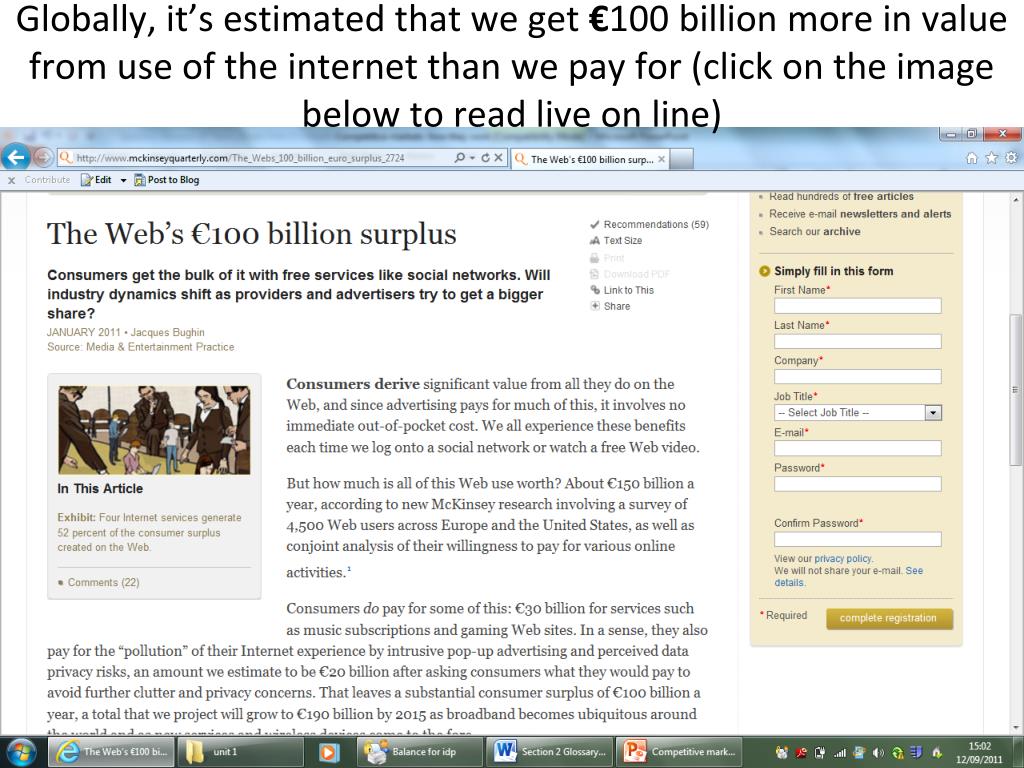Screen dimensions: 1024x768
Task: Click the speaker volume tray icon
Action: (x=878, y=752)
